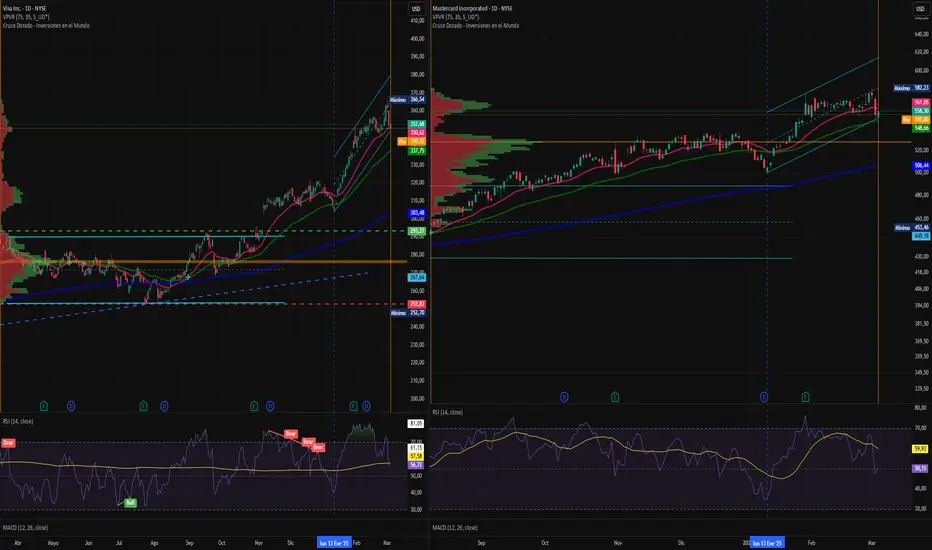932x550 pixels.
Task: Click orange Pre 555,00 label on Mastercard
Action: point(915,120)
